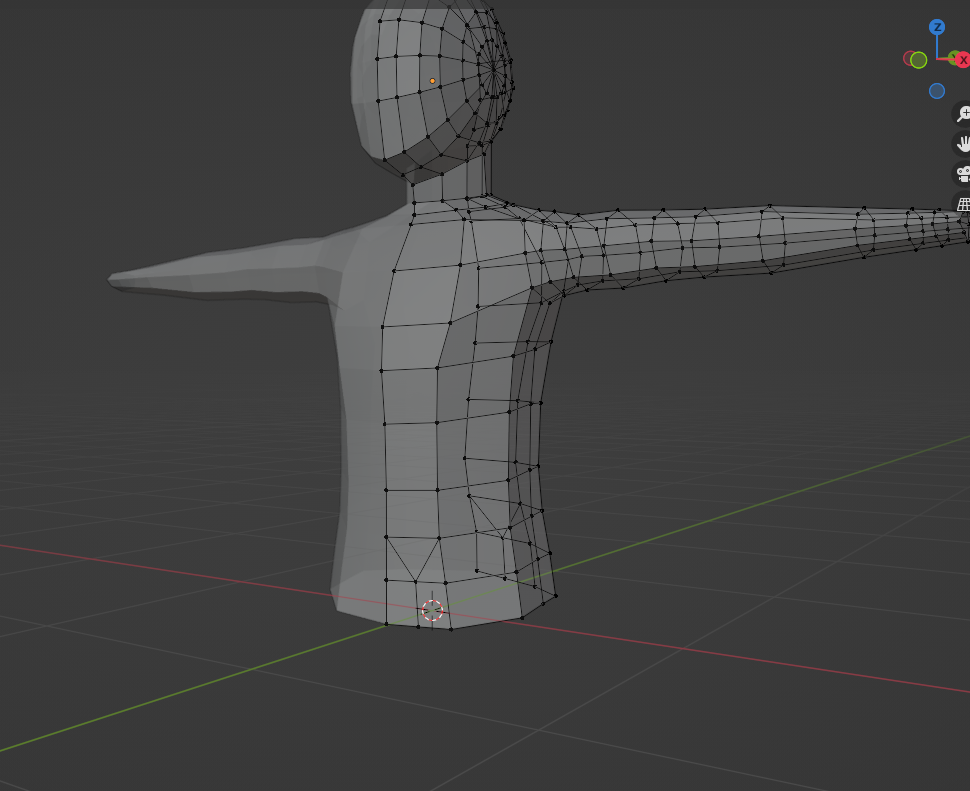
Task: Click the hand pan view button
Action: [962, 144]
